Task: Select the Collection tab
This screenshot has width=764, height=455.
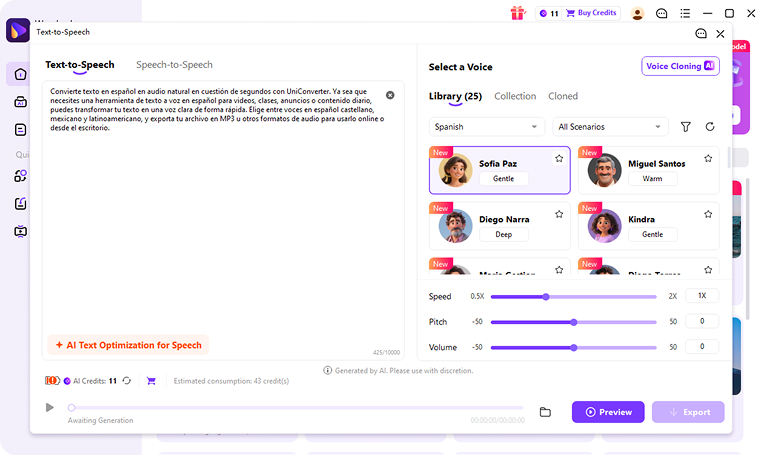Action: point(515,96)
